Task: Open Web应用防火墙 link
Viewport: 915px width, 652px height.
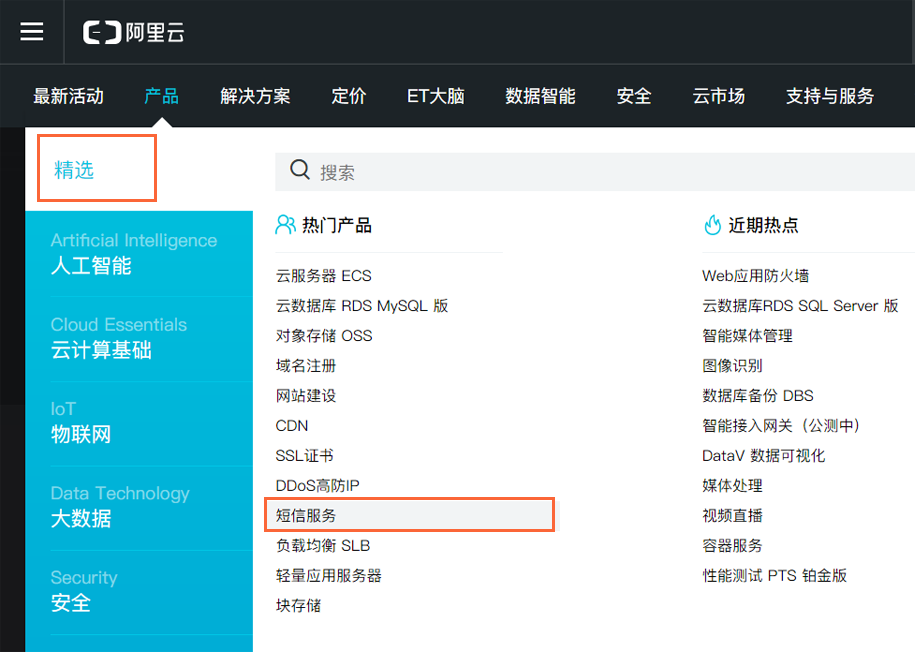Action: [x=755, y=276]
